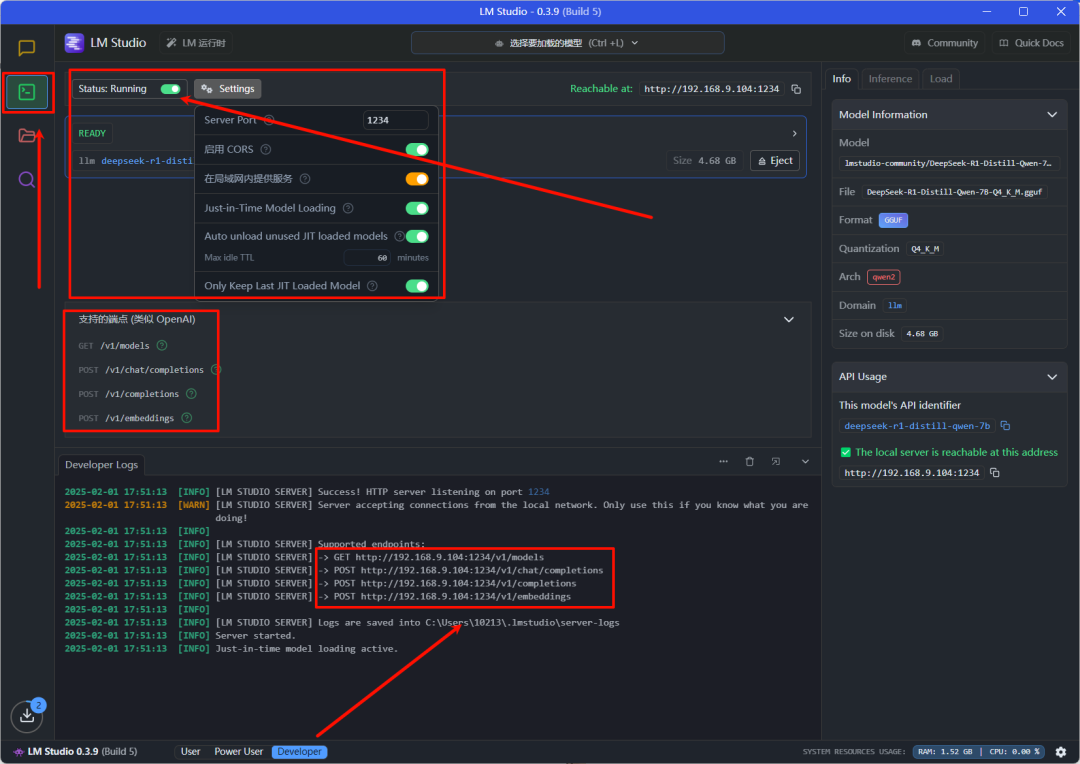1080x764 pixels.
Task: Toggle the local server reachable checkbox
Action: pos(846,453)
